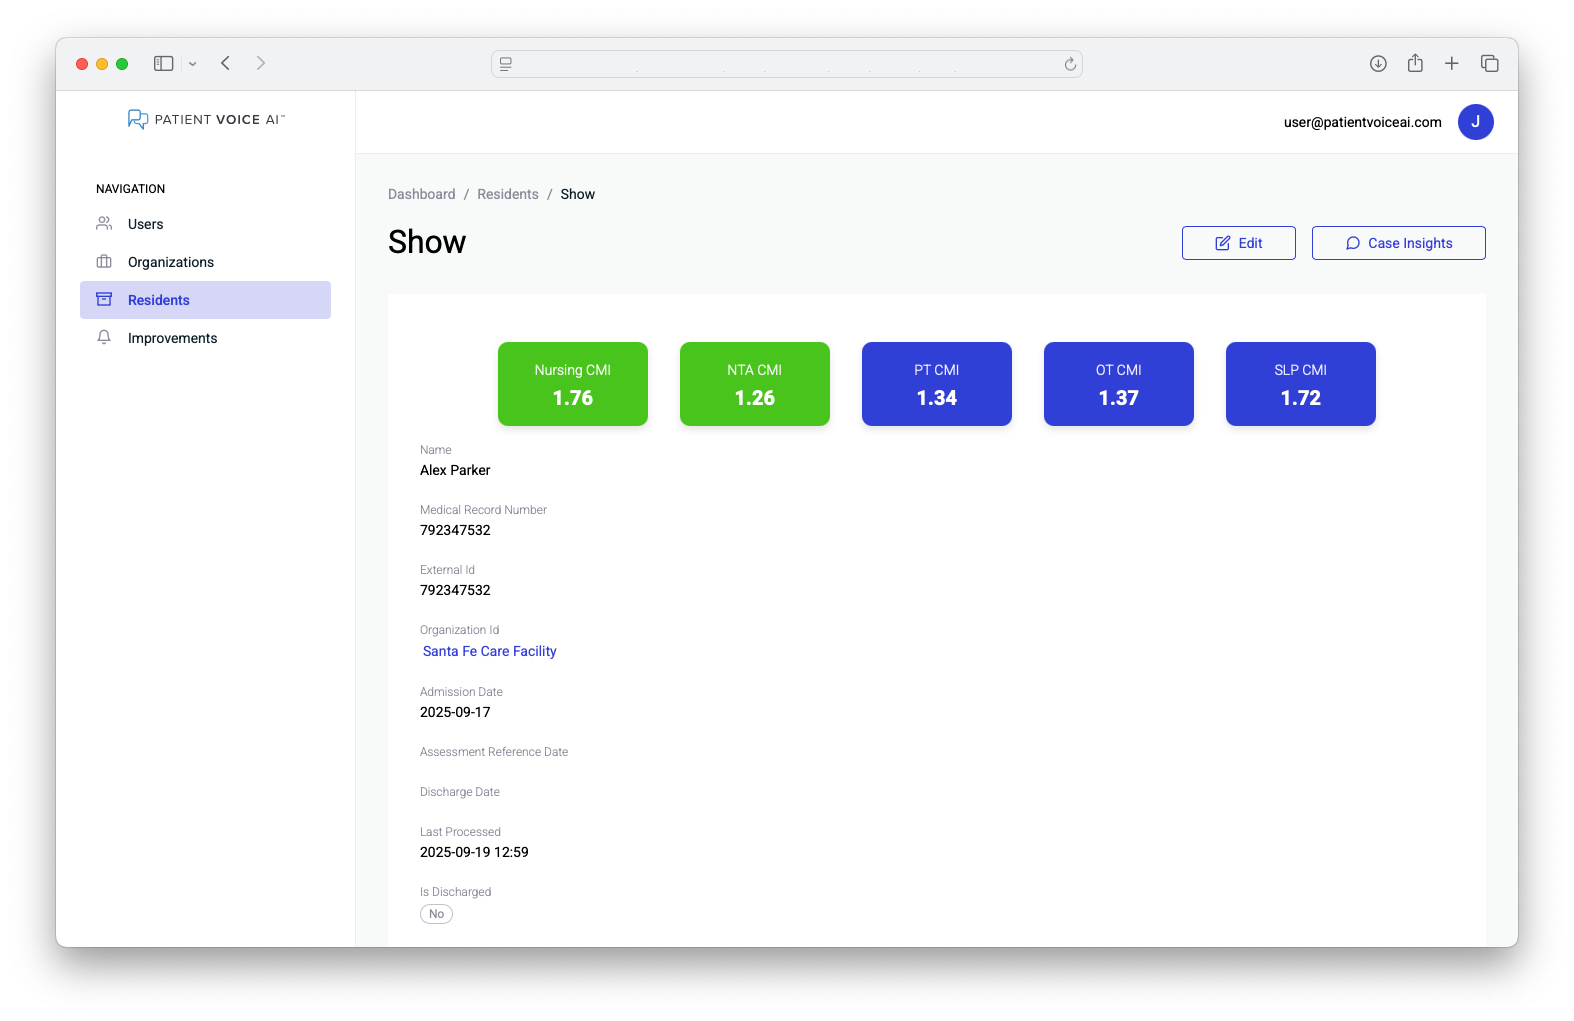
Task: Open Users in the navigation
Action: click(x=145, y=224)
